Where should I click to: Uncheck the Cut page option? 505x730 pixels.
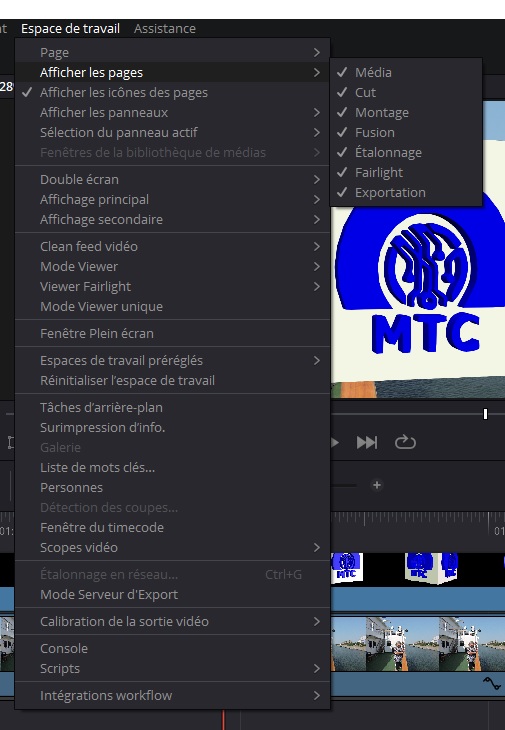406,93
